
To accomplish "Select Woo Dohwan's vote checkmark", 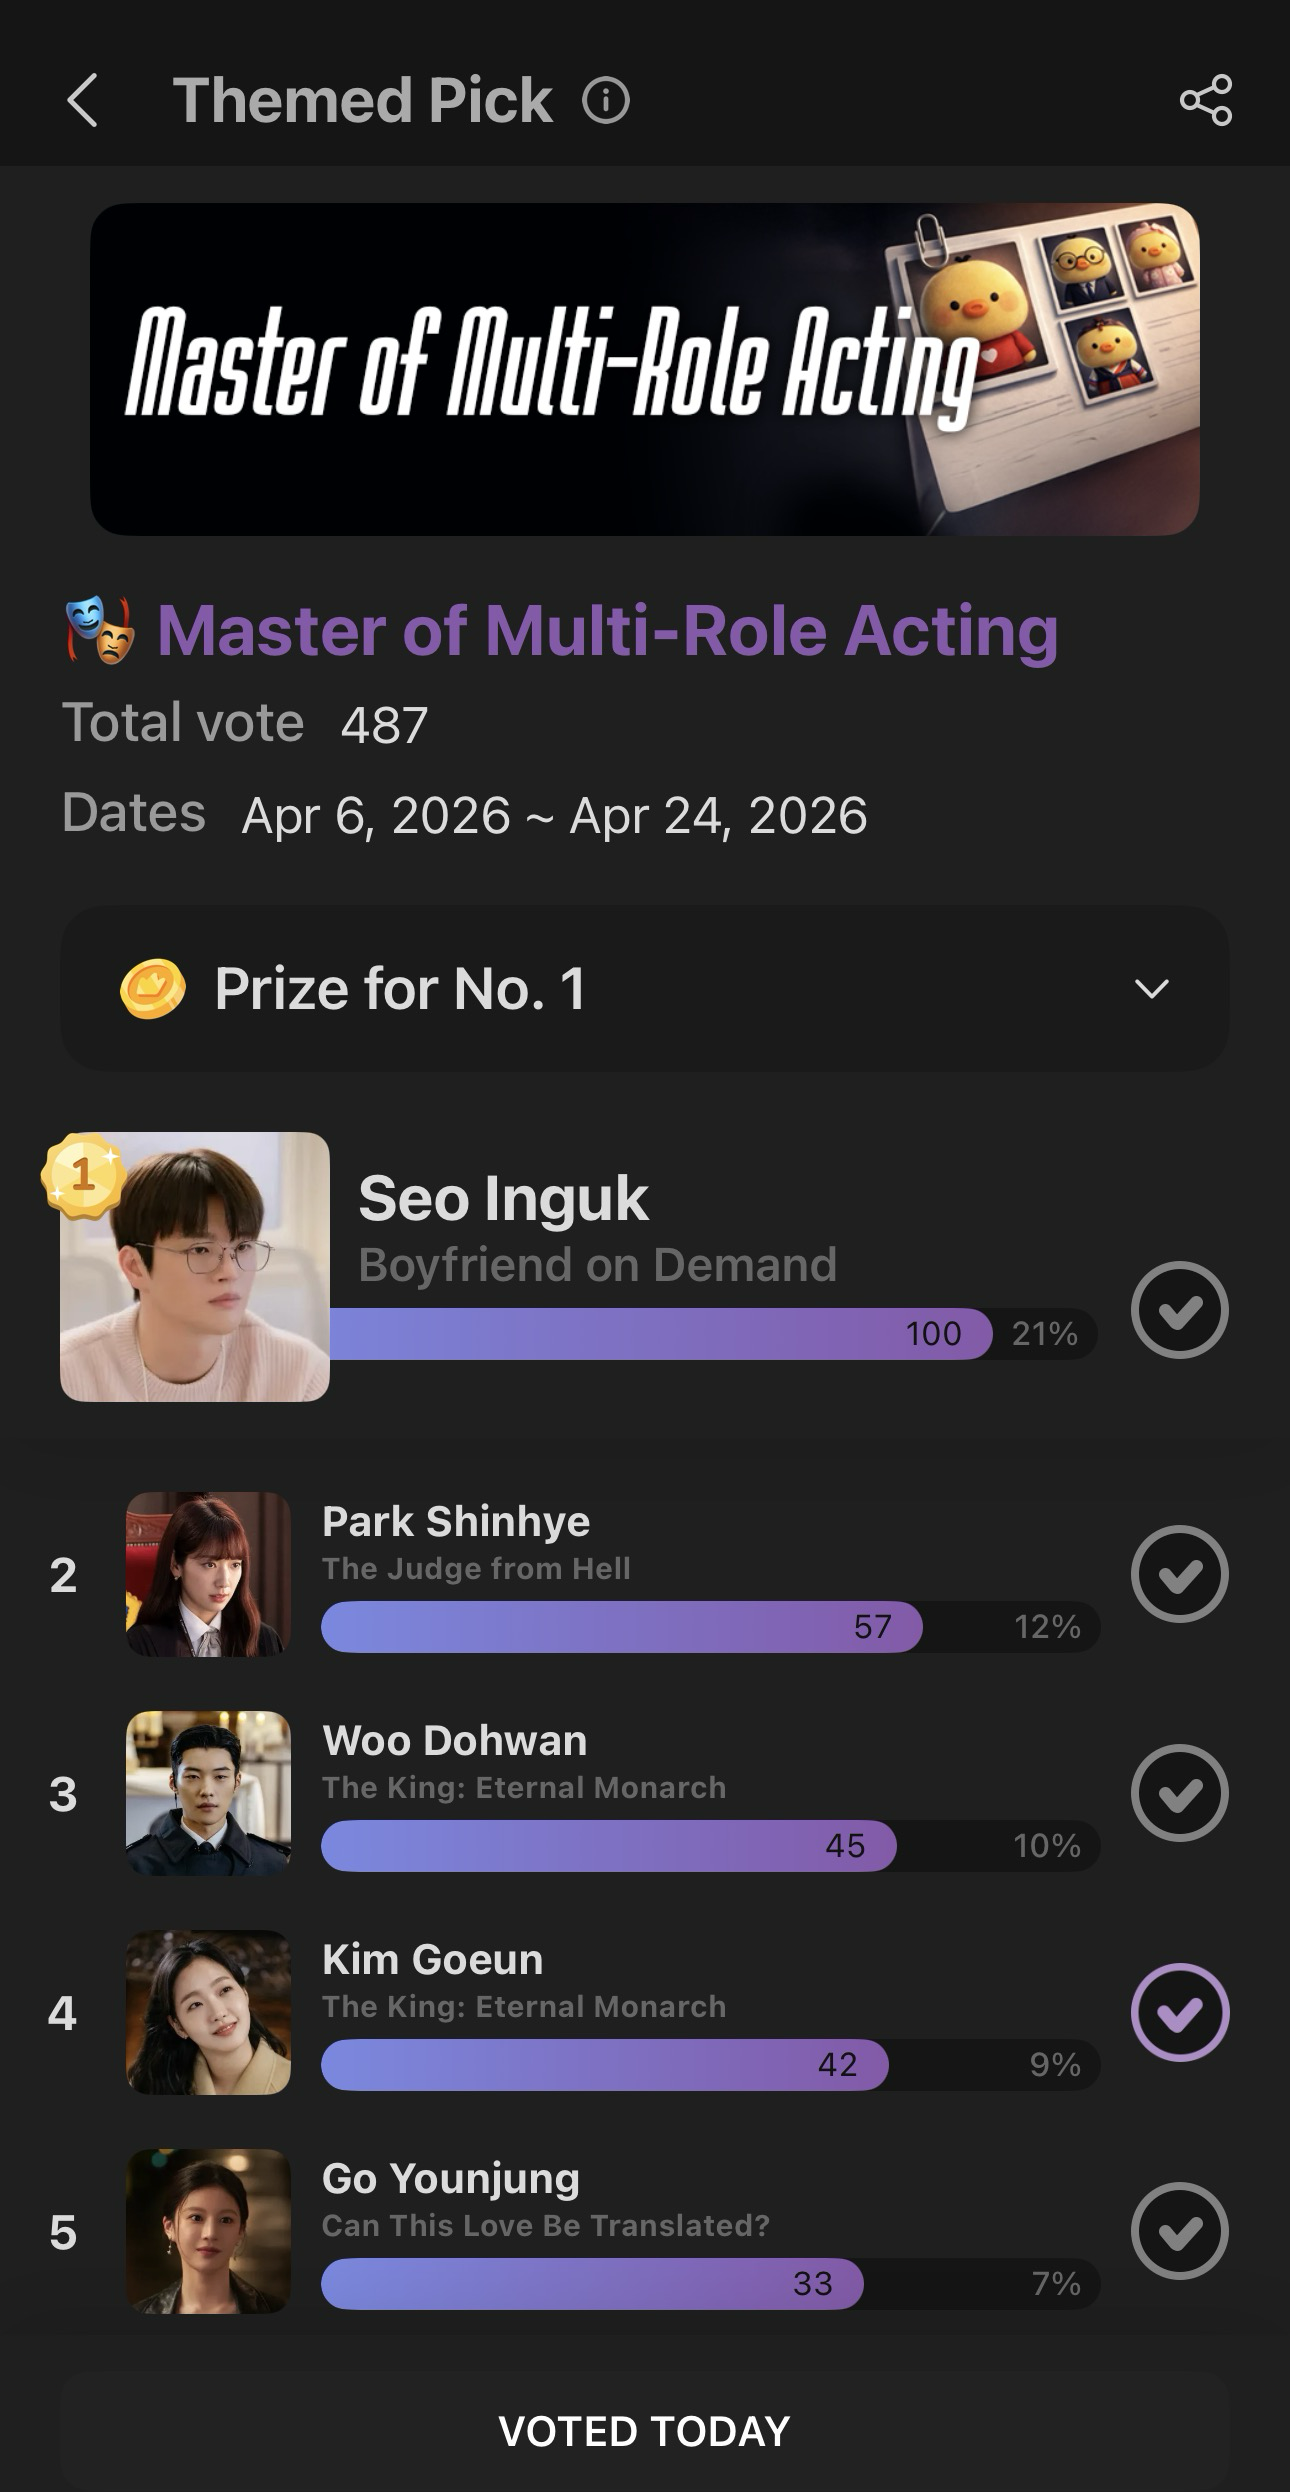I will coord(1179,1793).
